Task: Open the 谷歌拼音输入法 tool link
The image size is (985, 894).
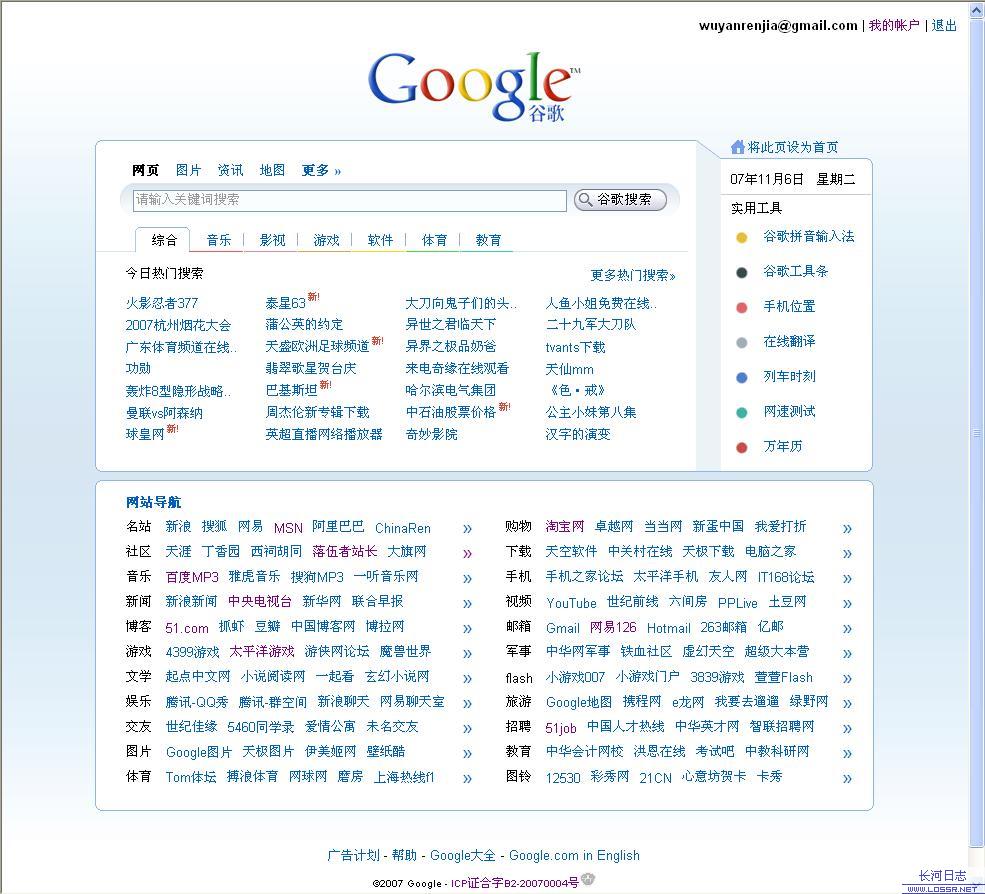Action: coord(808,237)
